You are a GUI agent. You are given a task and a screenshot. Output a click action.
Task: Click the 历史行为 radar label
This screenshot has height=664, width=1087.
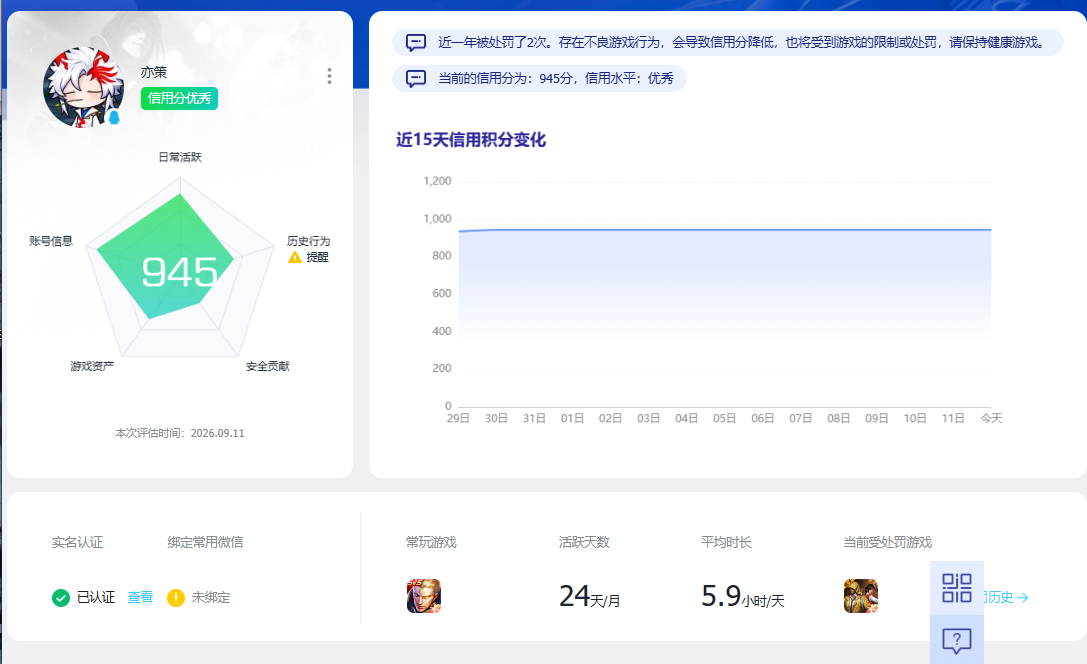tap(308, 241)
